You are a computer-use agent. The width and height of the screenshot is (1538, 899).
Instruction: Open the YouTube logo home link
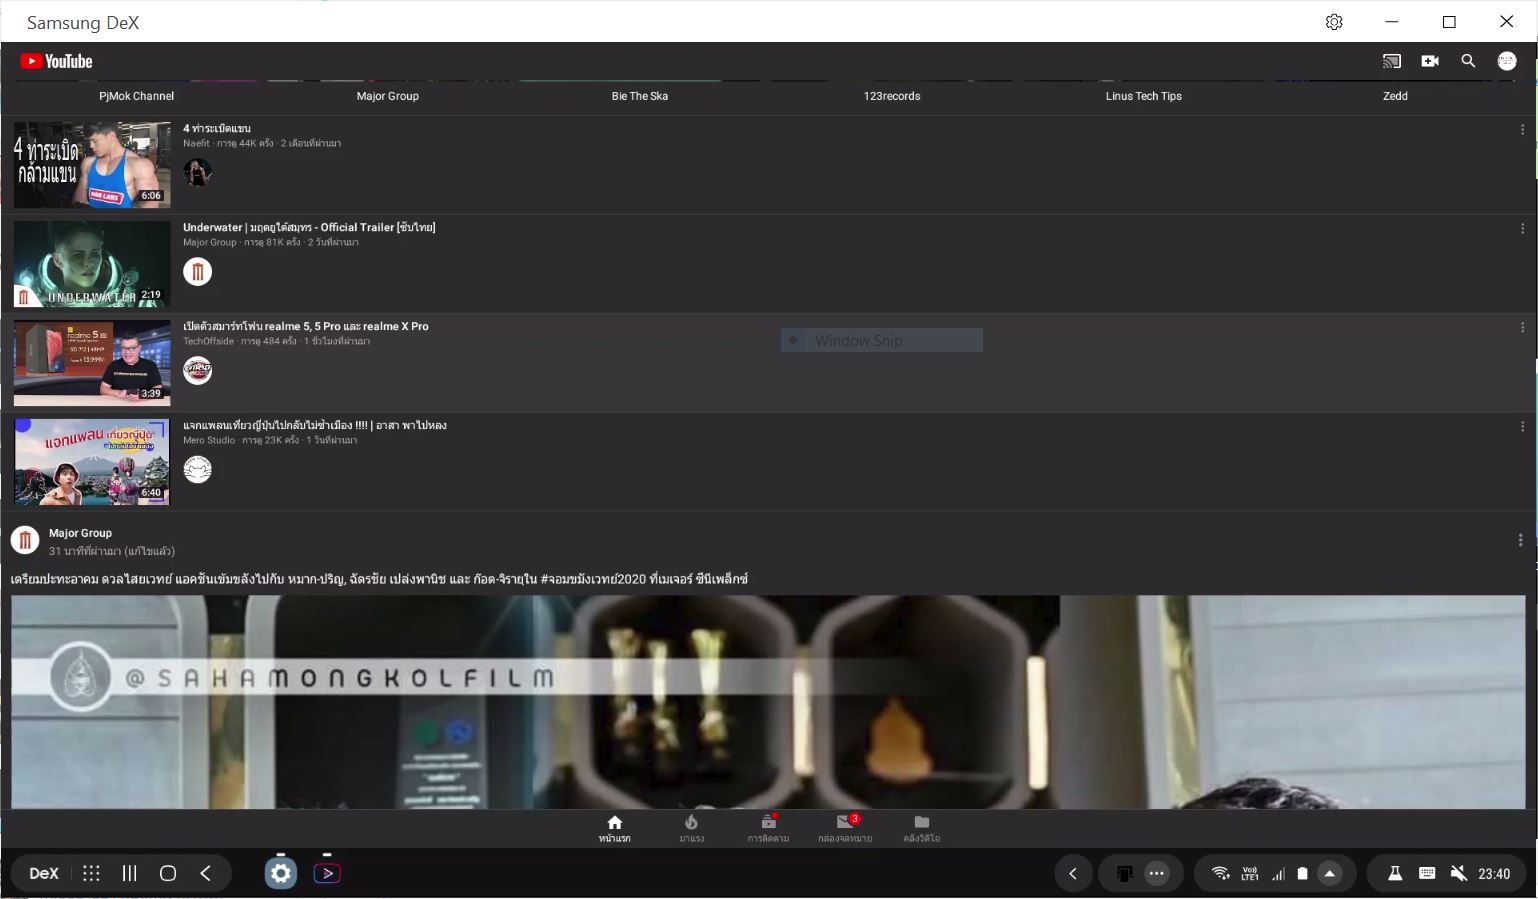(56, 61)
